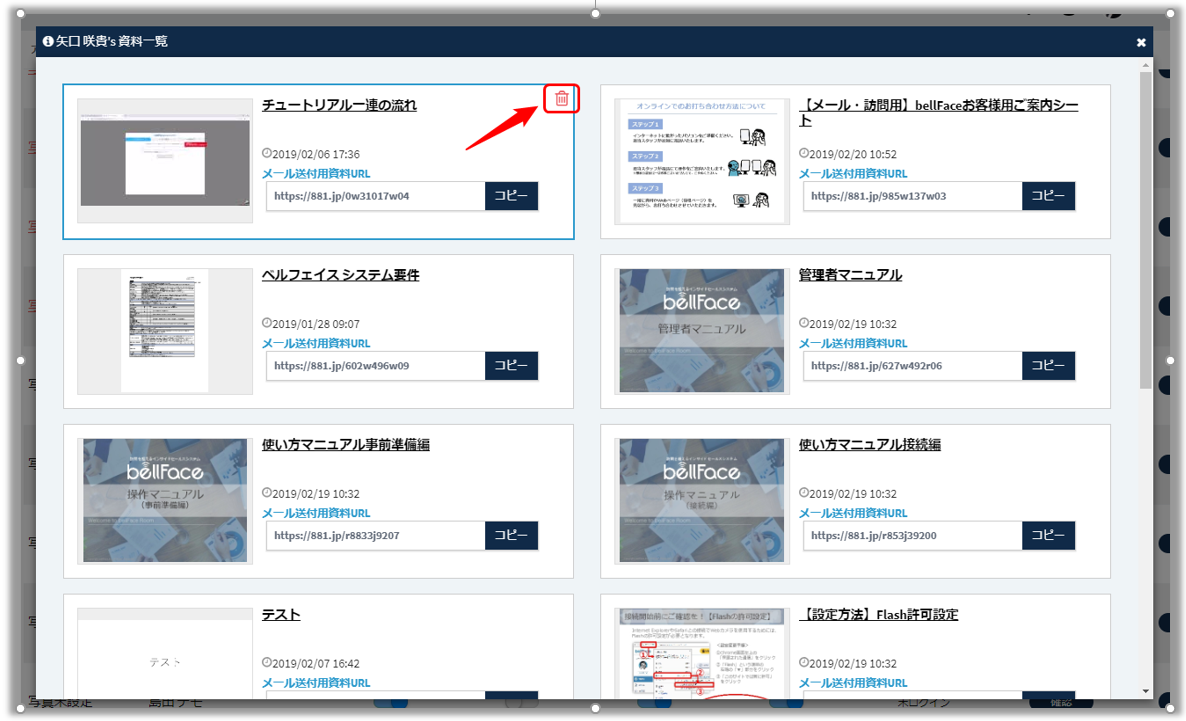Select the URL field containing 627w492r06
This screenshot has width=1186, height=721.
point(912,365)
